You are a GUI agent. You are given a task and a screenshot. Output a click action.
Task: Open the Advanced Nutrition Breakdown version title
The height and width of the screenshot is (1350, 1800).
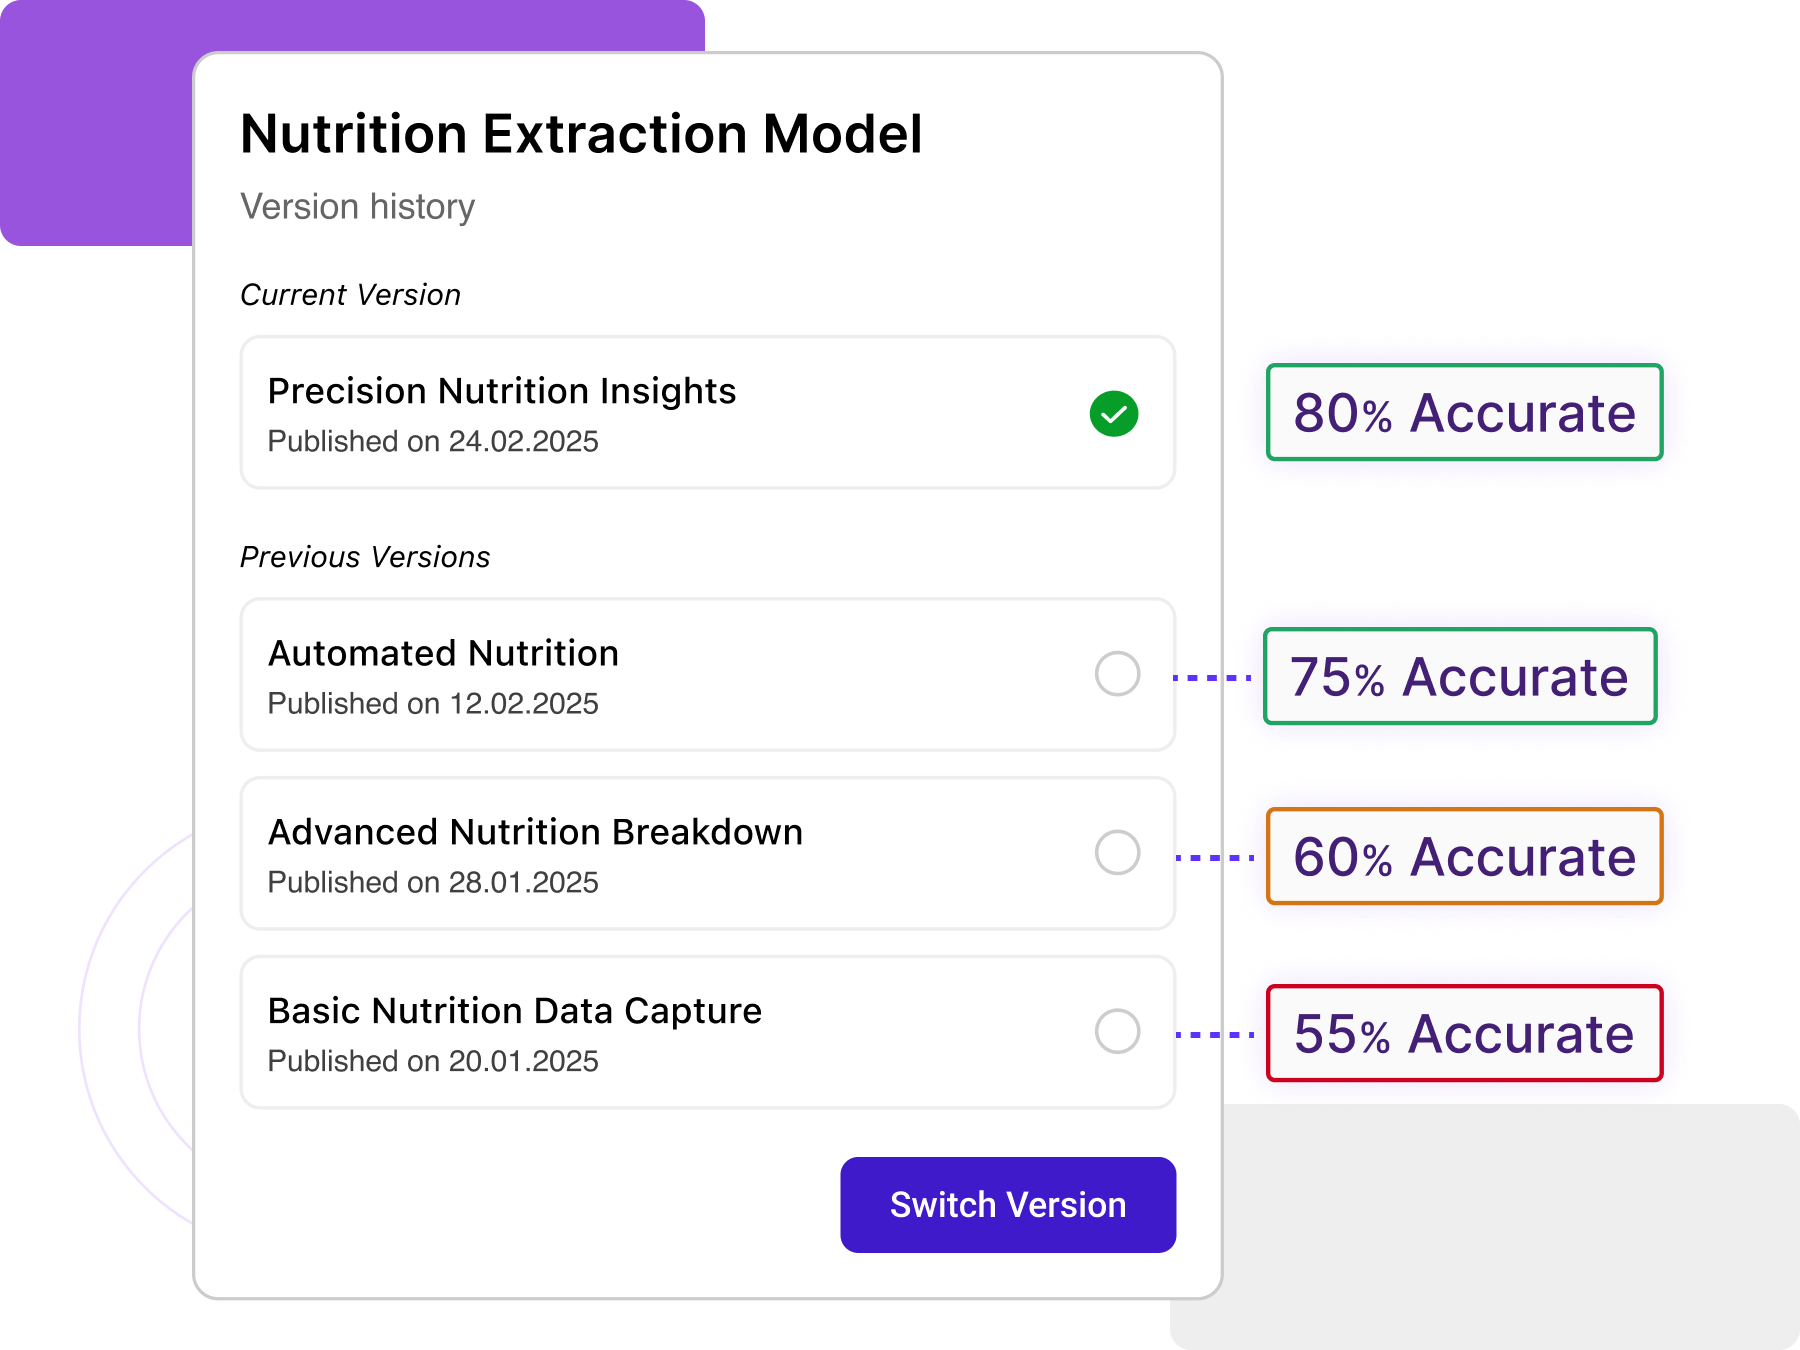tap(536, 832)
